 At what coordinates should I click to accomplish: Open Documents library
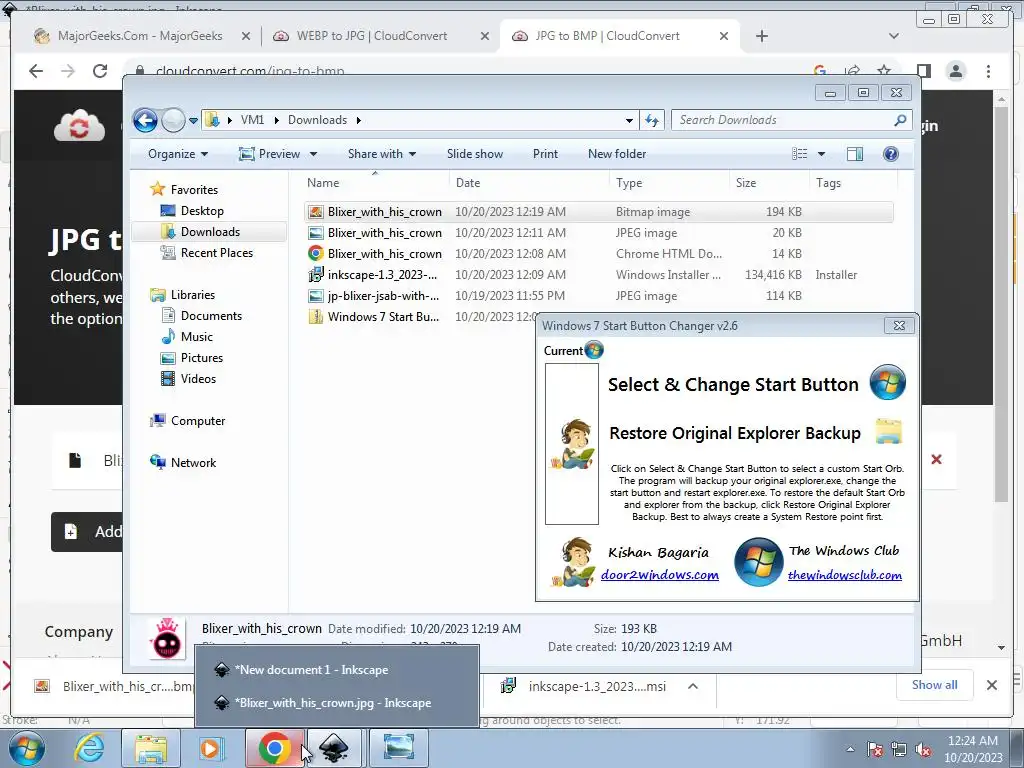click(x=211, y=316)
